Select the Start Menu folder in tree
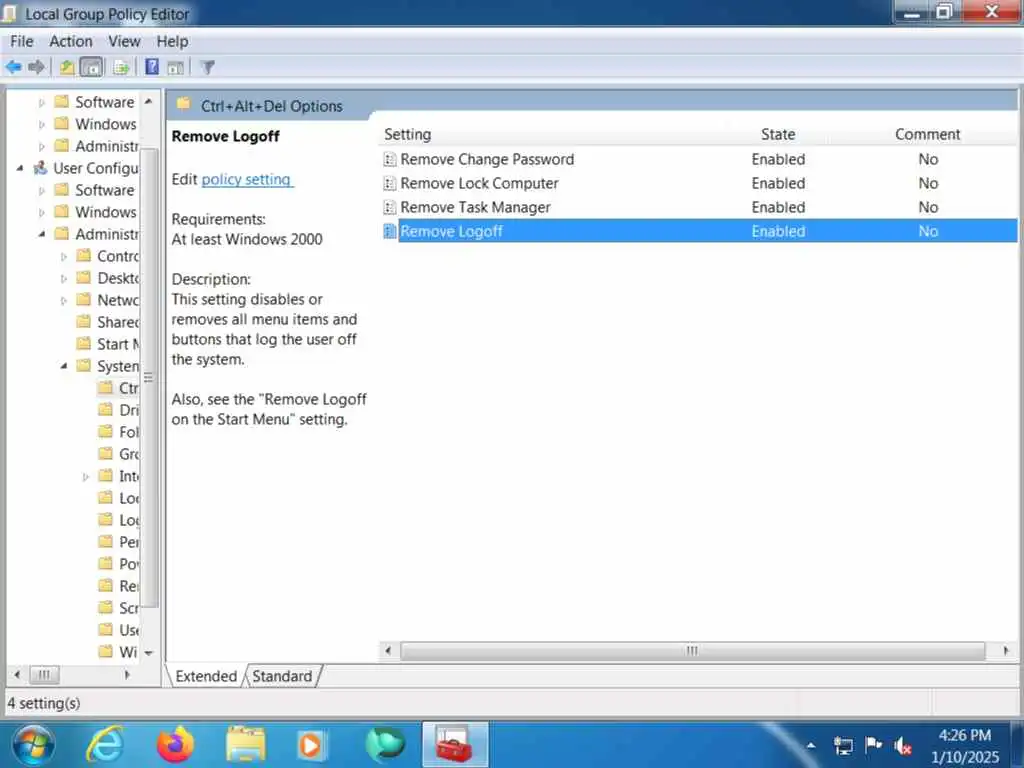1024x768 pixels. (x=108, y=344)
